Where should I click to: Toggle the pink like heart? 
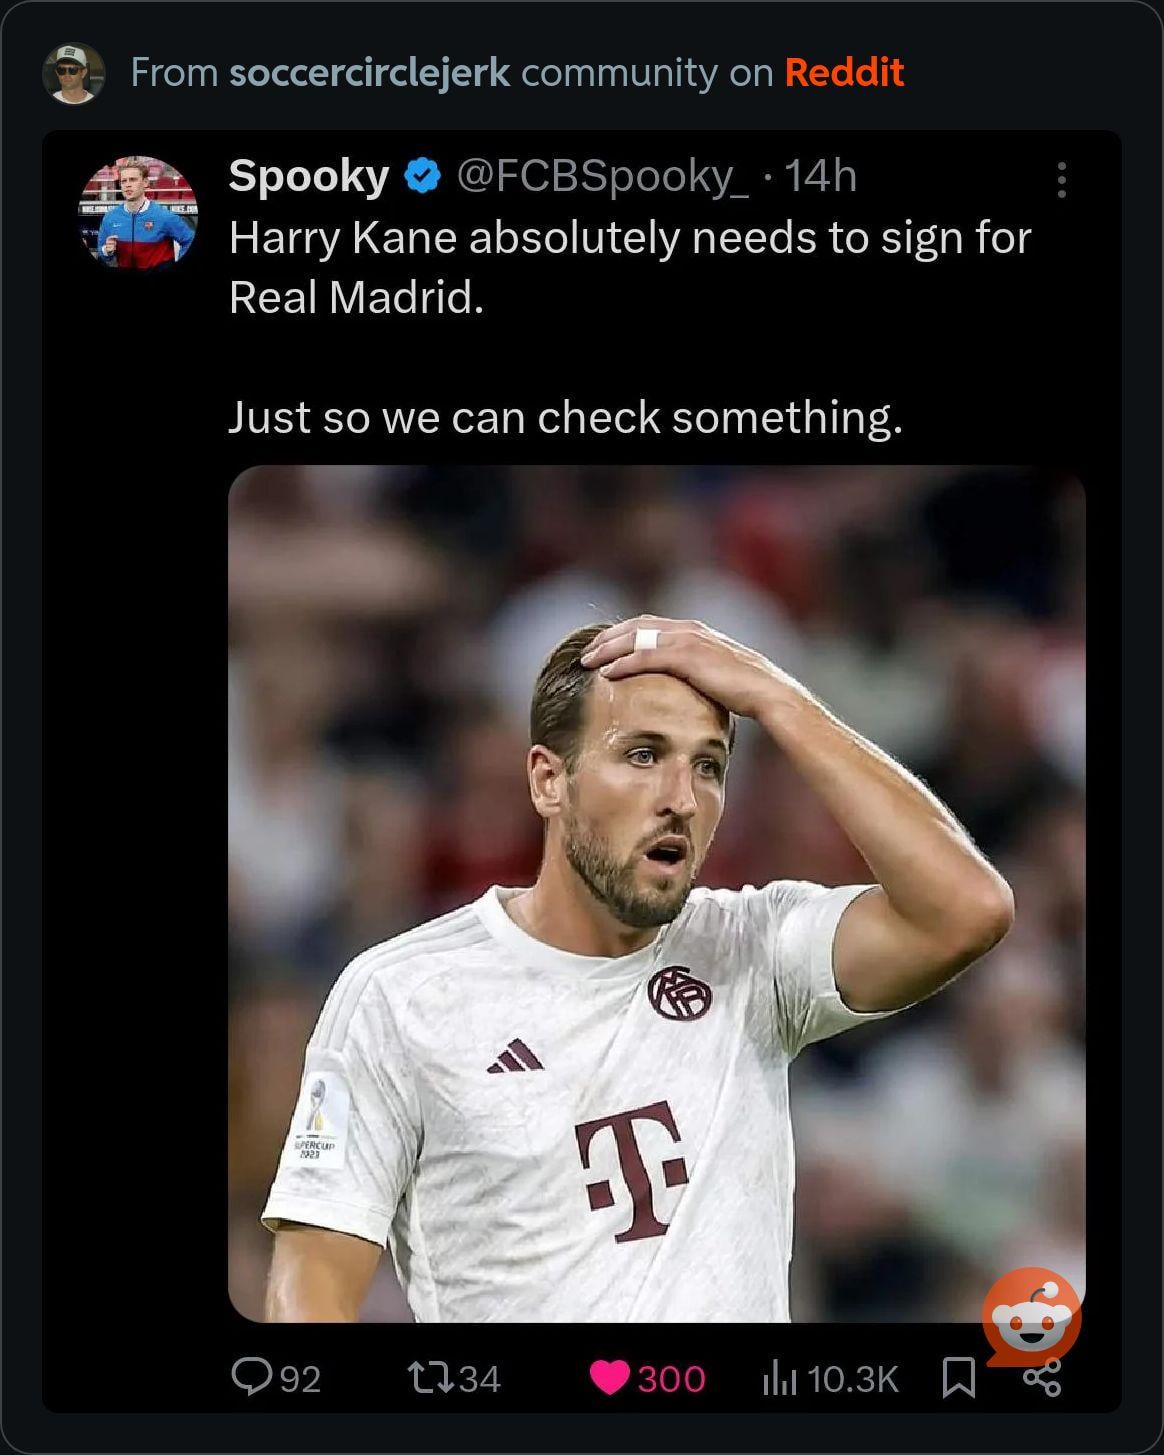609,1378
